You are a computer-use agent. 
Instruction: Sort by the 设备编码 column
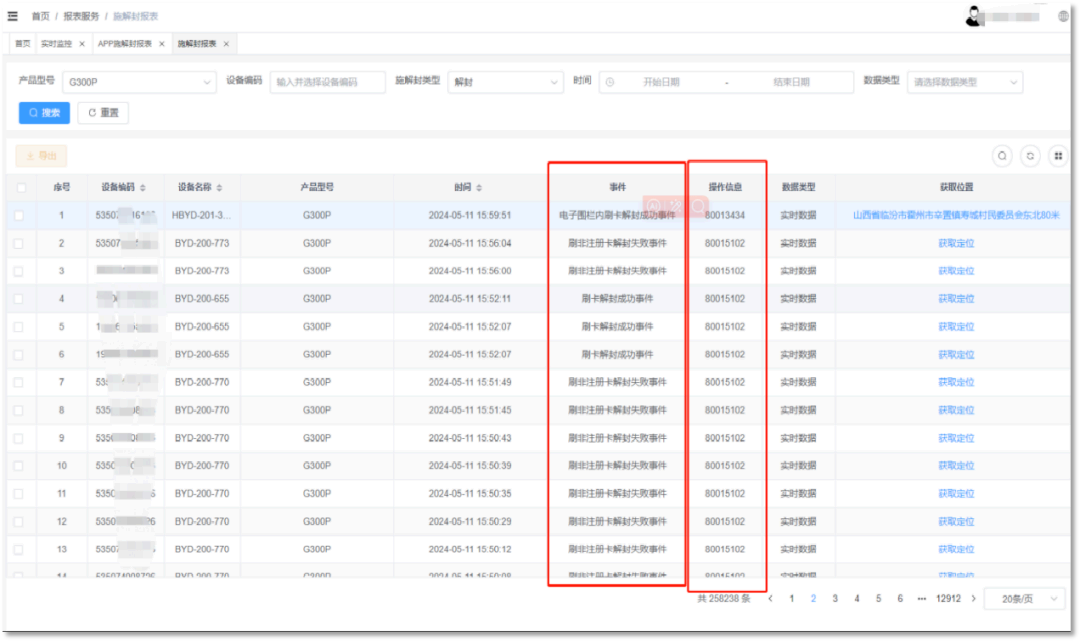tap(143, 187)
